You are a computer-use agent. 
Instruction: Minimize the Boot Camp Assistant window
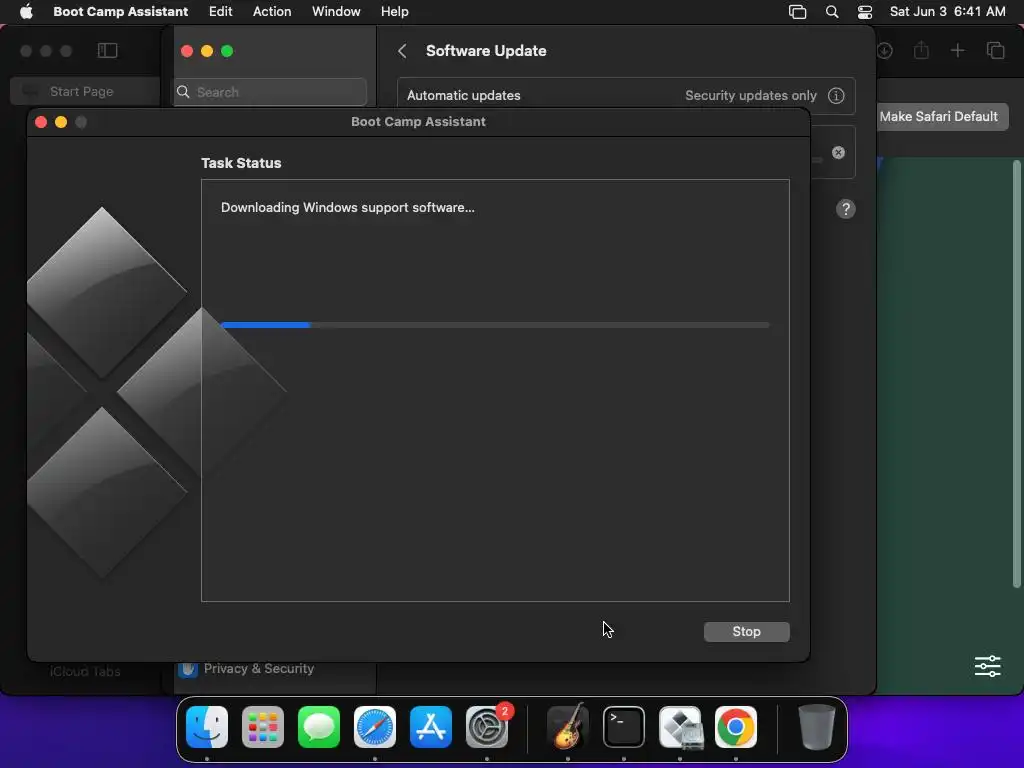61,122
